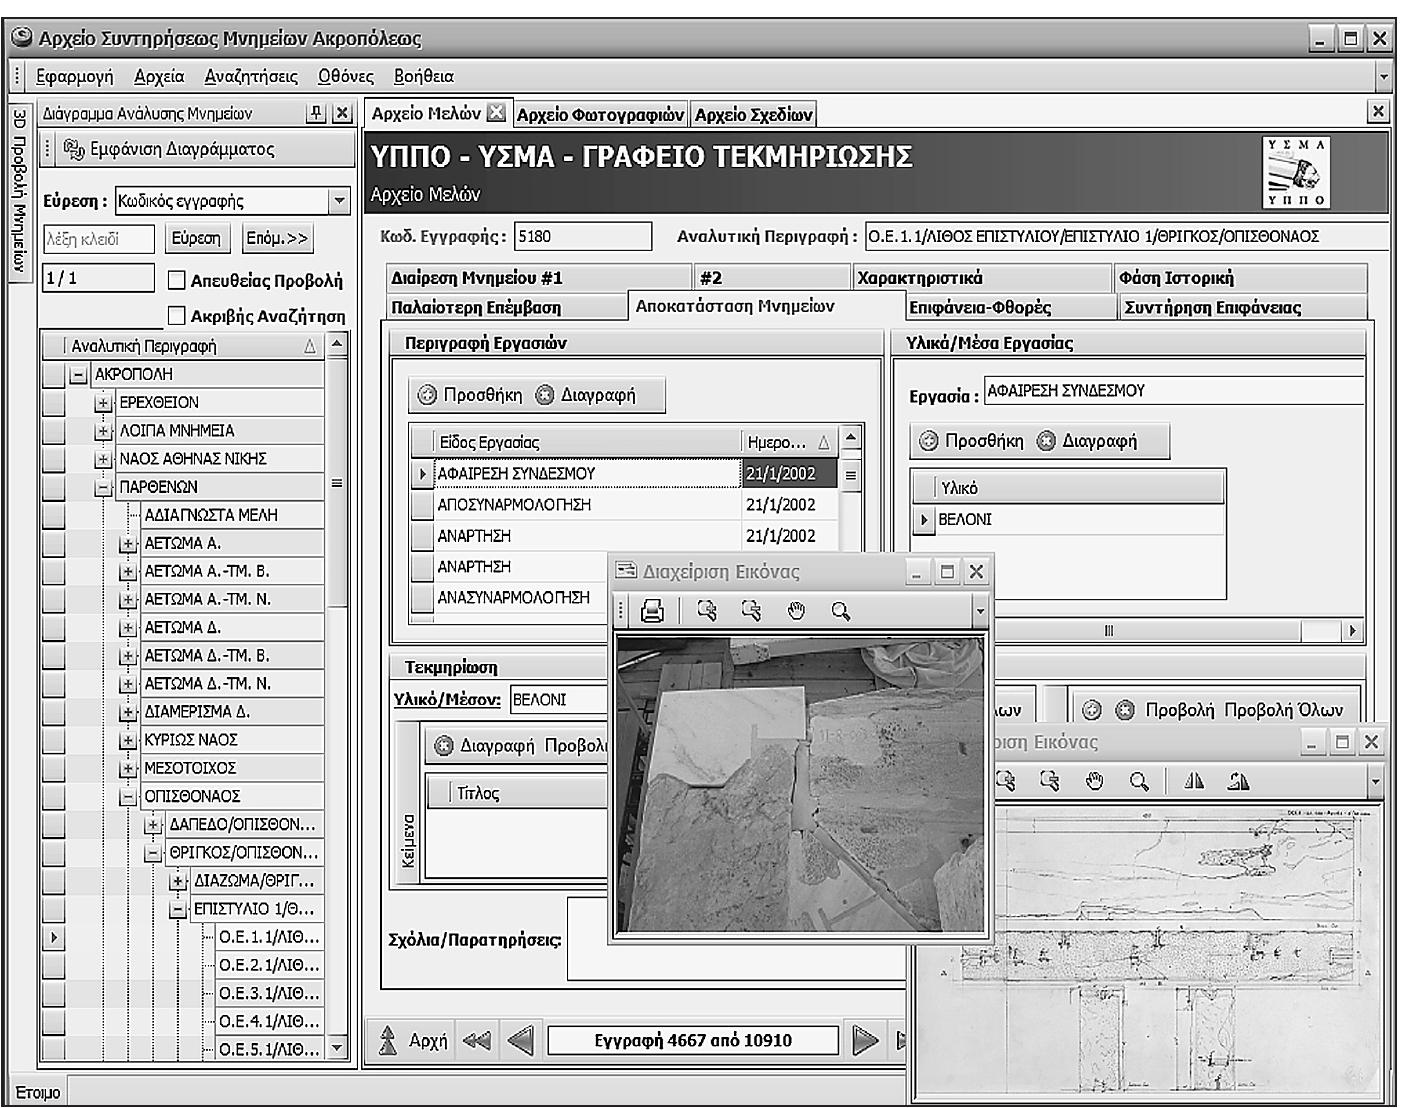Expand the ΕΡΕΧΘΕΙΟΝ tree node
Screen dimensions: 1405x1108
coord(103,403)
